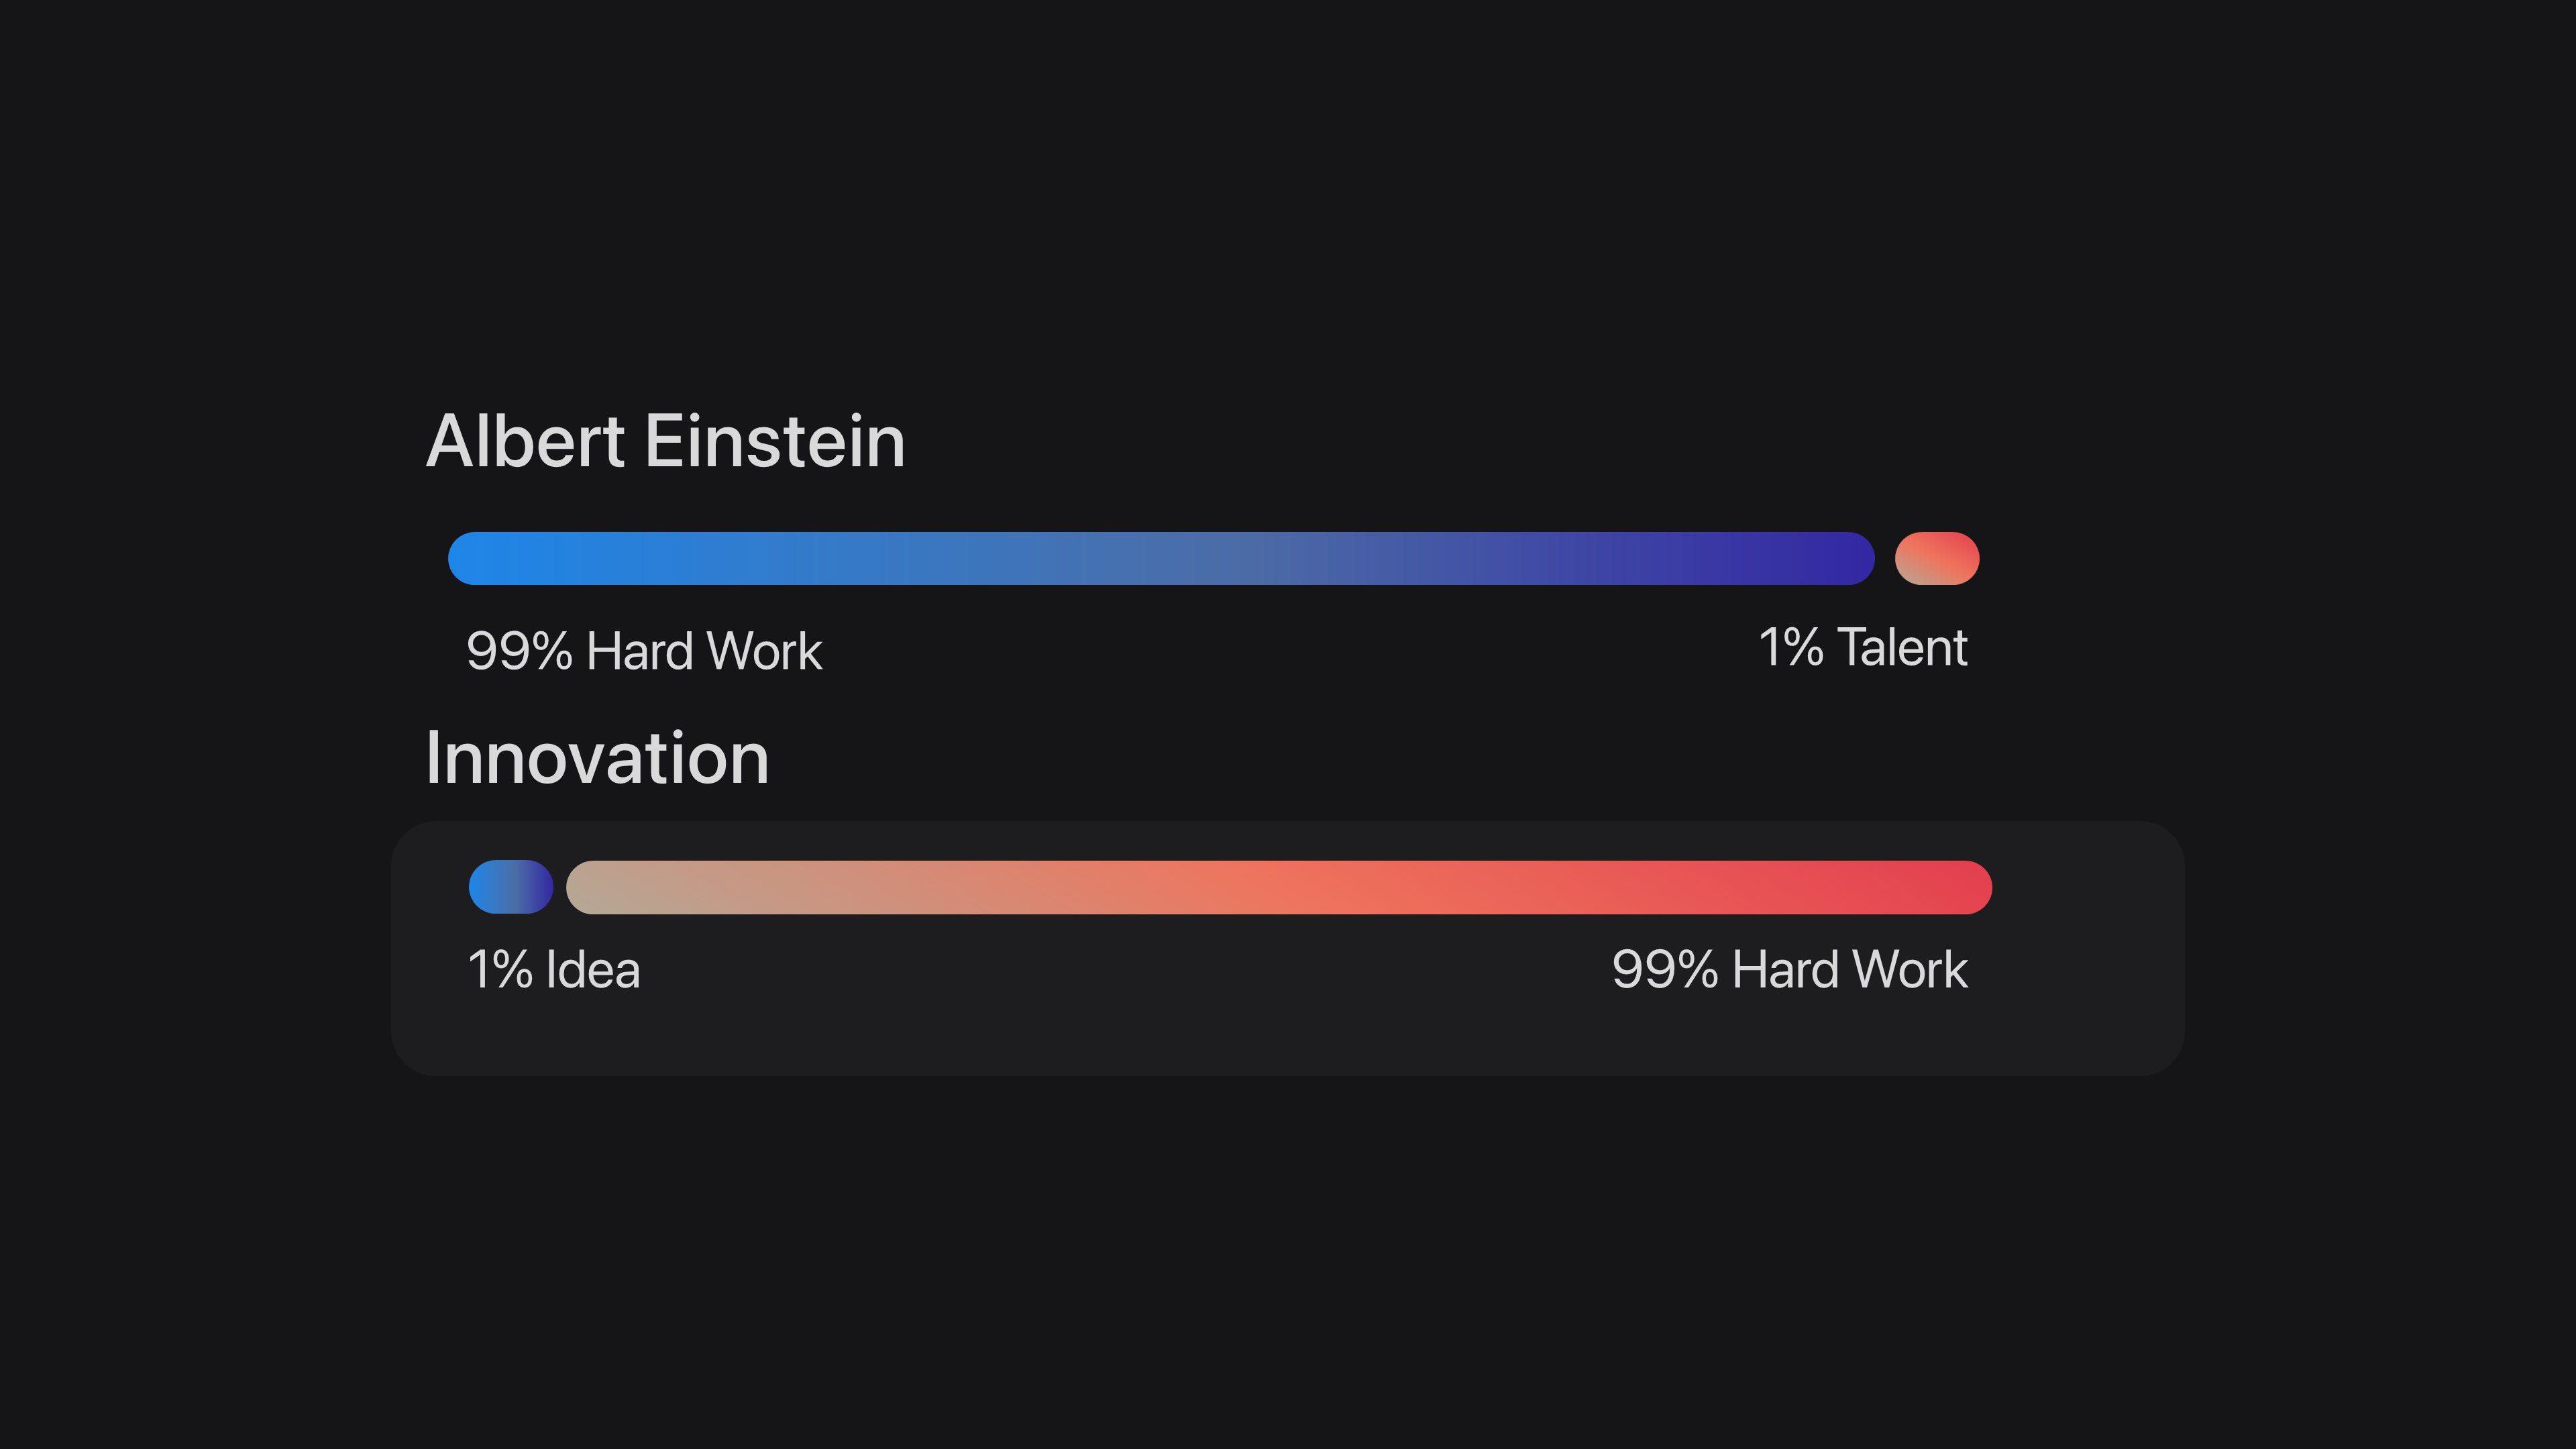Select the small red Talent pill

coord(1936,558)
